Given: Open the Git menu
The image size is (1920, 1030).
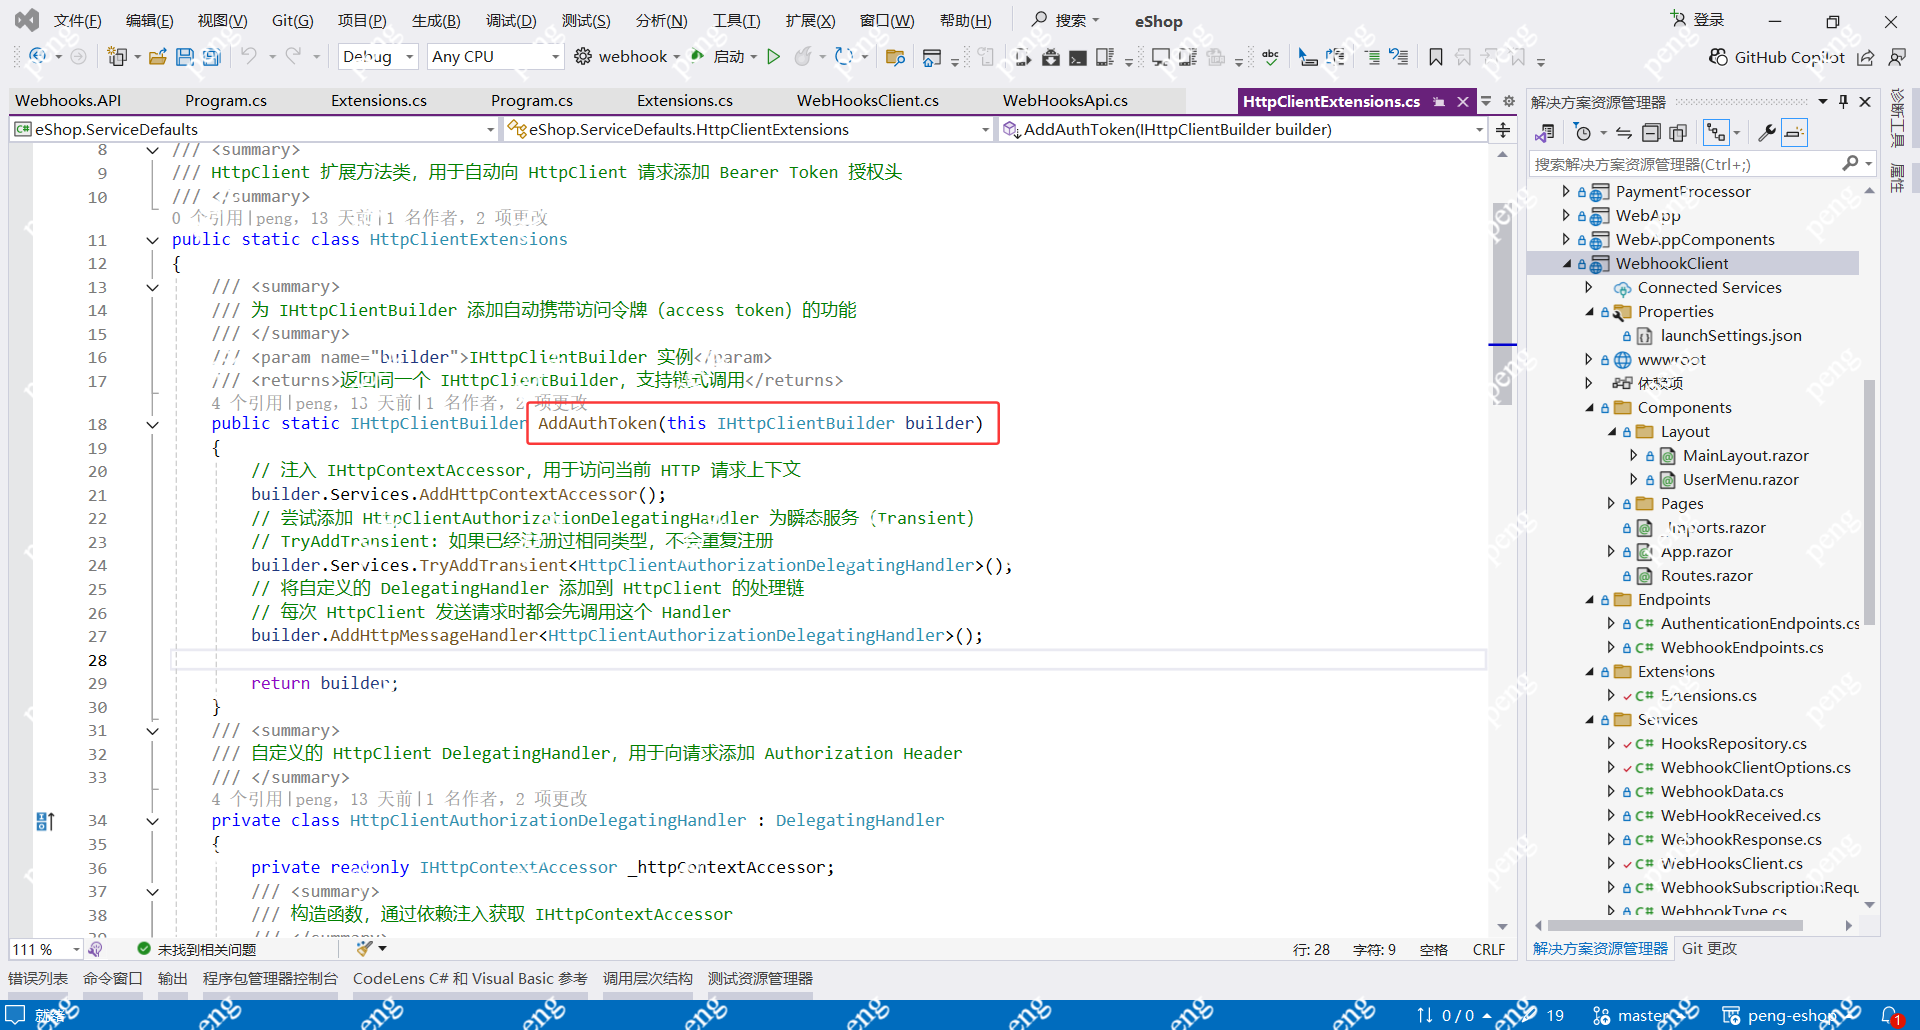Looking at the screenshot, I should [292, 20].
